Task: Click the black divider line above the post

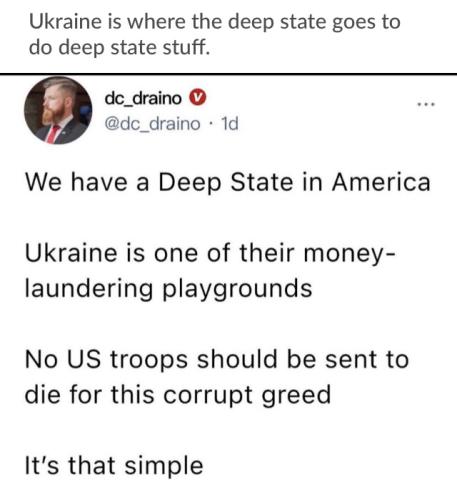Action: pos(228,74)
